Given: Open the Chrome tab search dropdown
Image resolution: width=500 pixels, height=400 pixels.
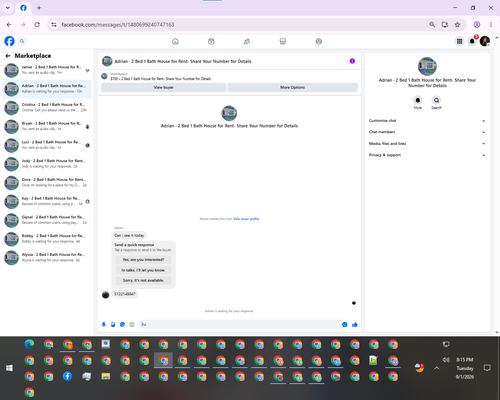Looking at the screenshot, I should point(8,8).
